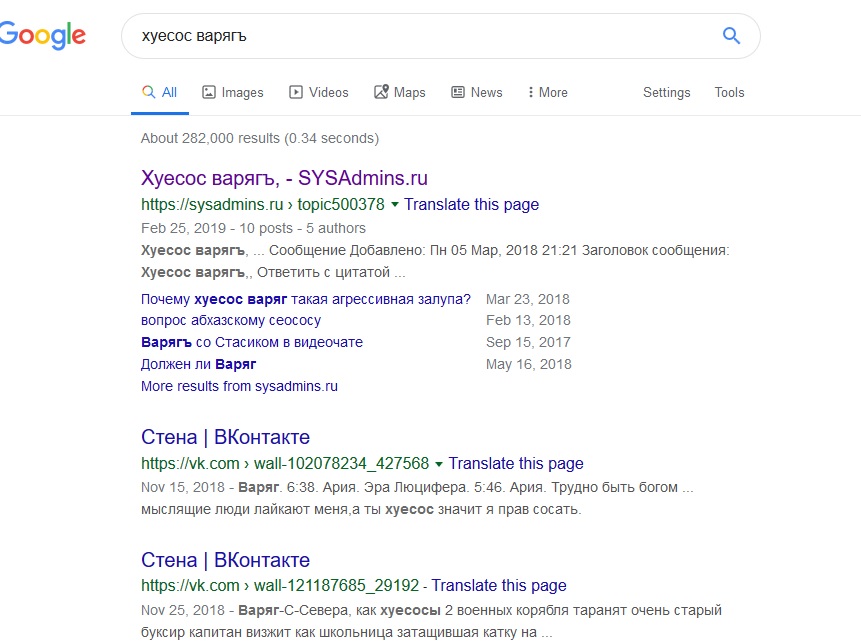Screen dimensions: 861x644
Task: Click the snippet text starting 'Nov 25, 2018'
Action: [x=432, y=621]
